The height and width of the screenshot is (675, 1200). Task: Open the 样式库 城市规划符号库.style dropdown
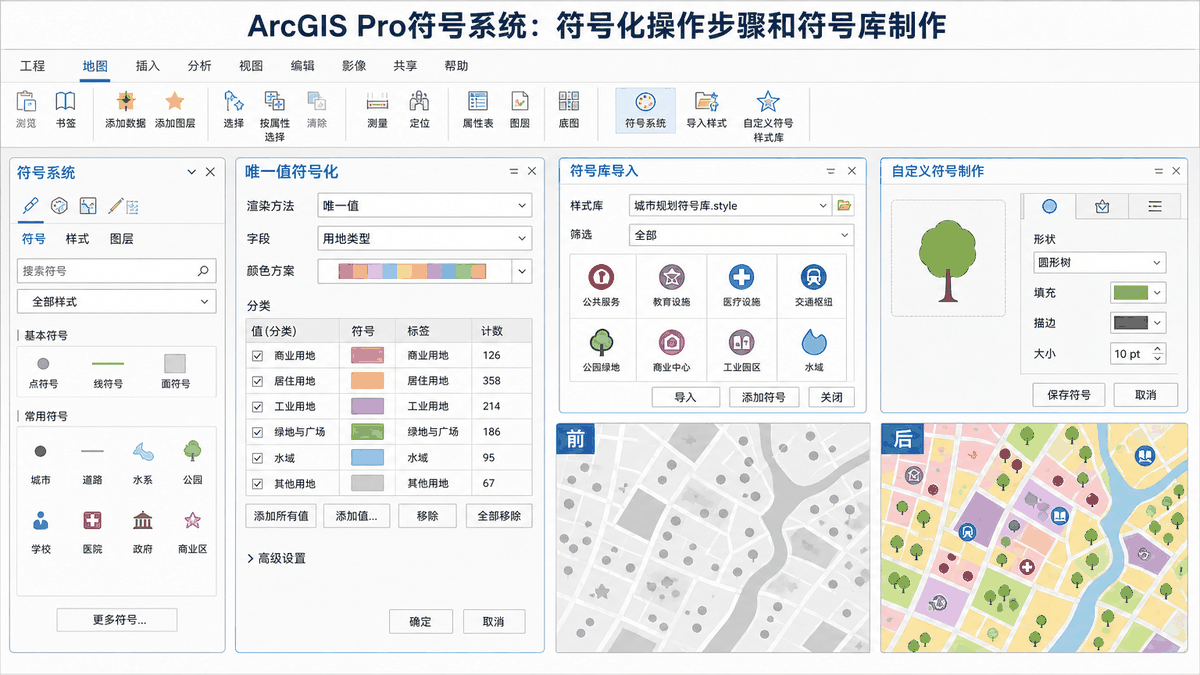point(730,206)
